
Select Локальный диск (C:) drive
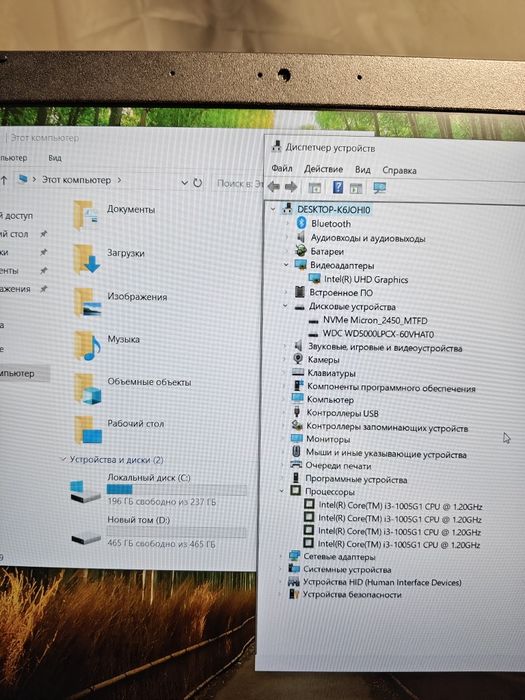149,478
